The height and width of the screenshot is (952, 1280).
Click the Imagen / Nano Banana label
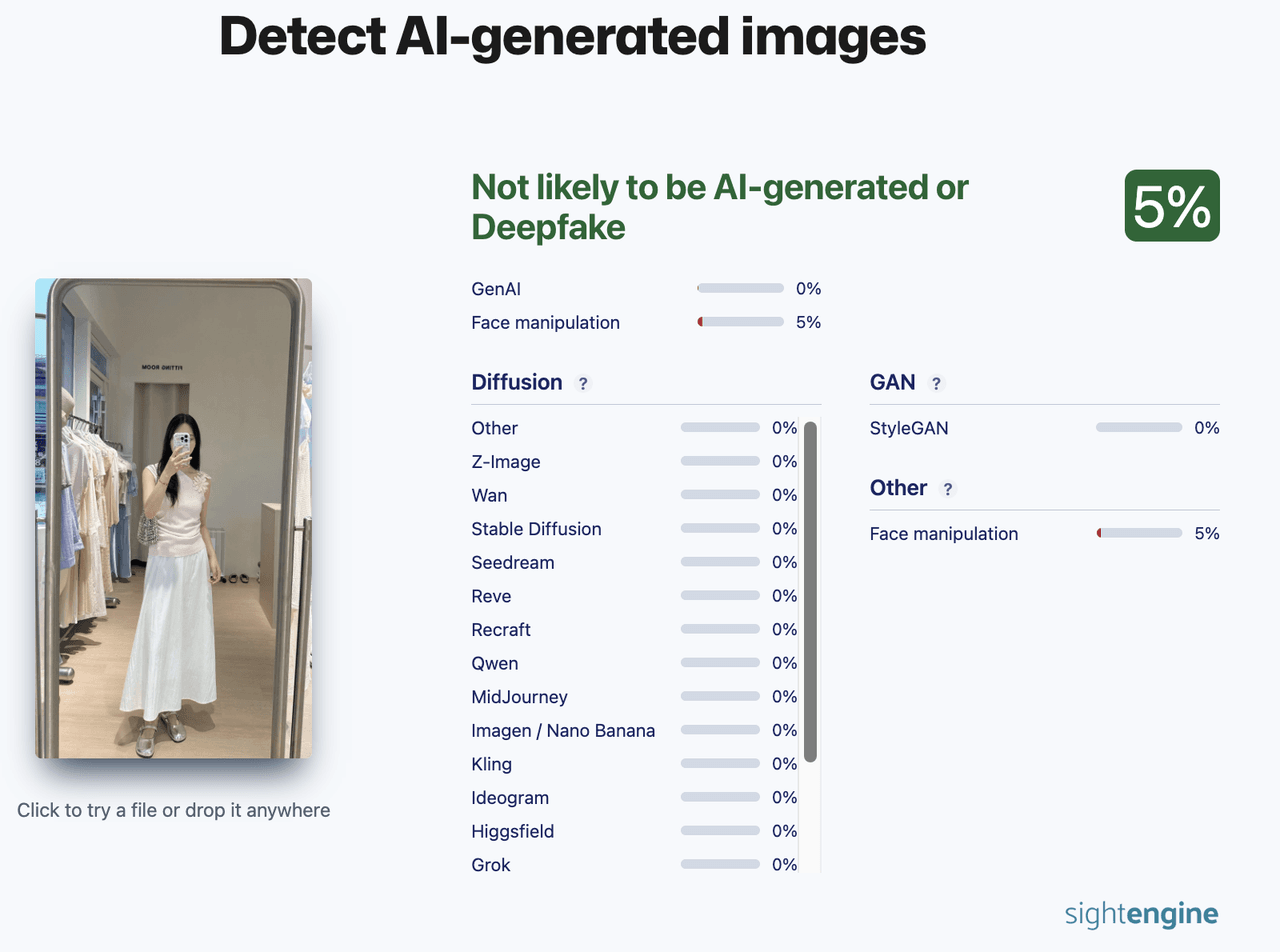click(x=563, y=731)
